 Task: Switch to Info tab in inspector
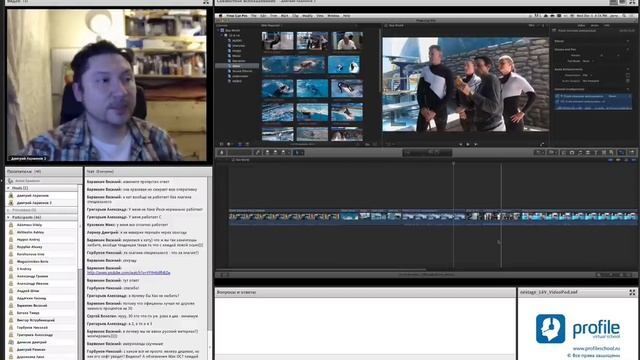click(x=607, y=25)
